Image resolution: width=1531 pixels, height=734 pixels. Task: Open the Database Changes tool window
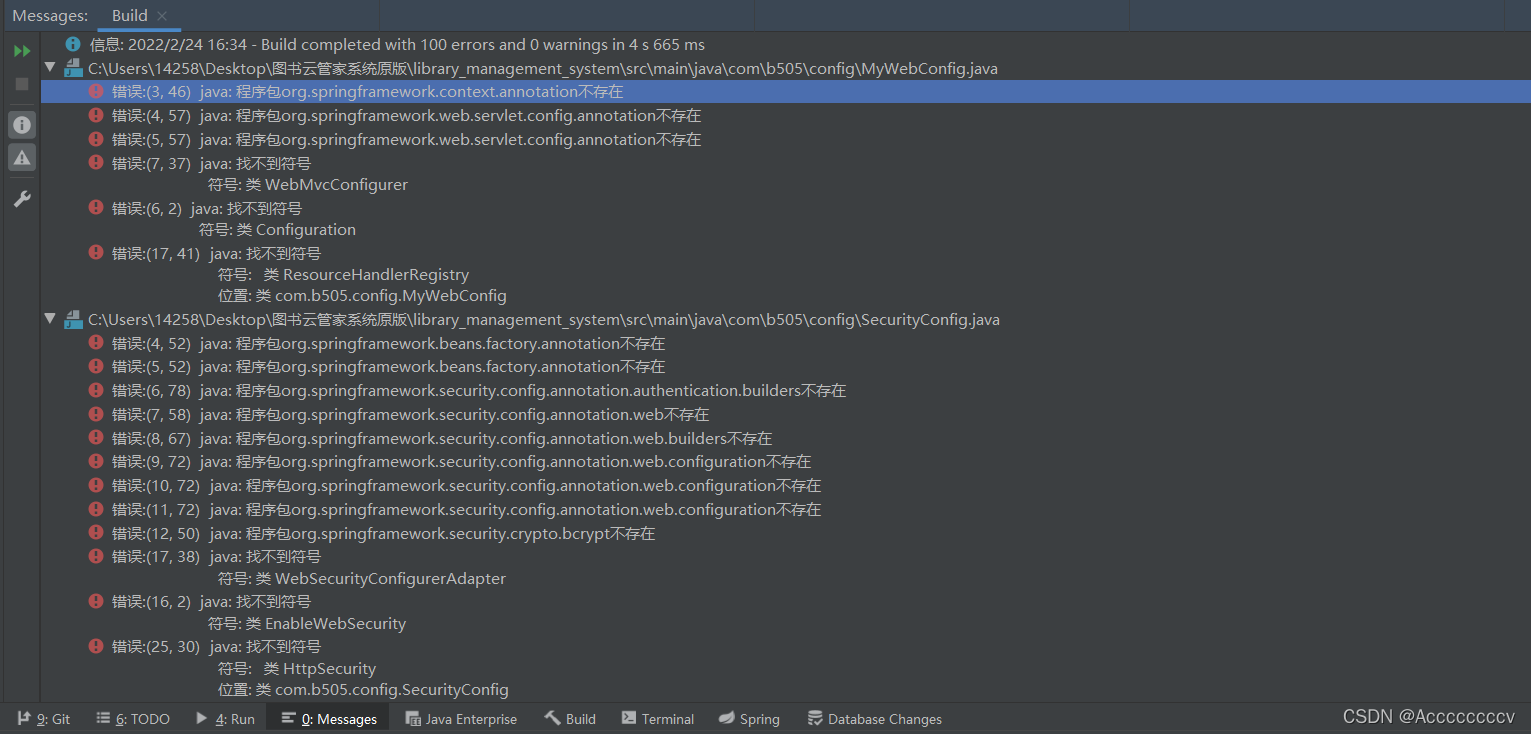pos(874,719)
